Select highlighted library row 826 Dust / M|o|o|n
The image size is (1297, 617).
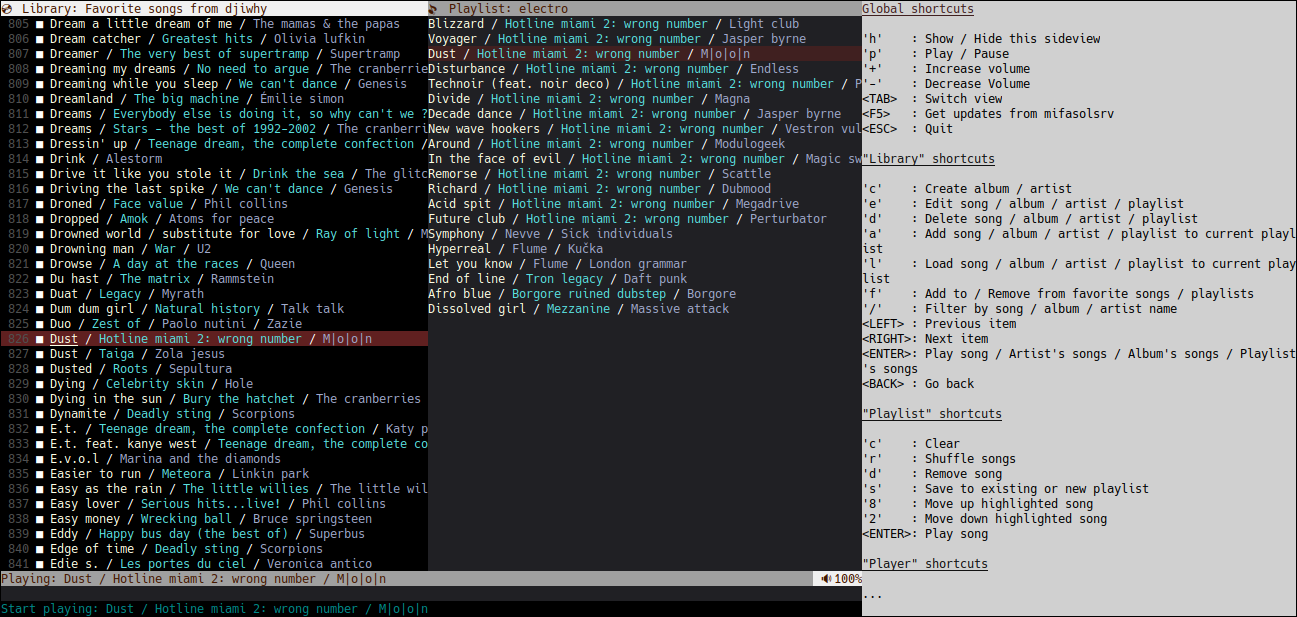(x=214, y=339)
